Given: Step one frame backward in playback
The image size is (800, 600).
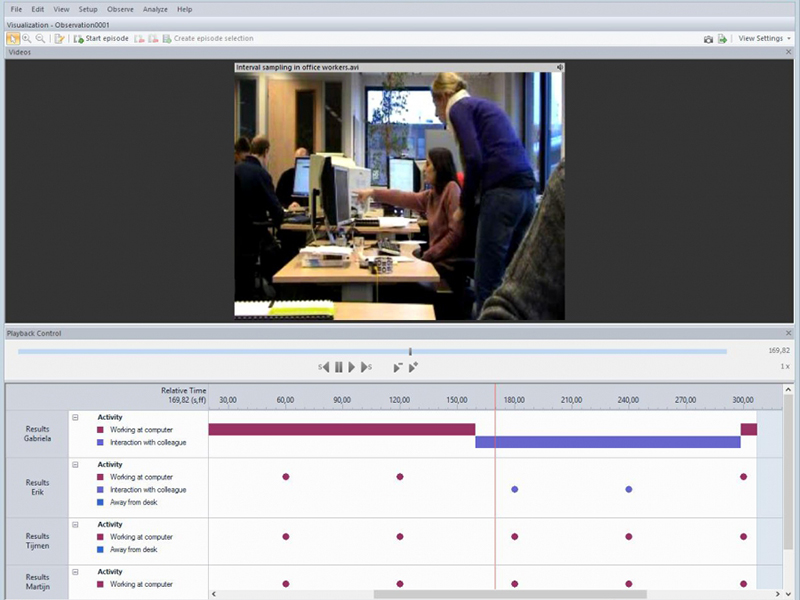Looking at the screenshot, I should click(325, 367).
